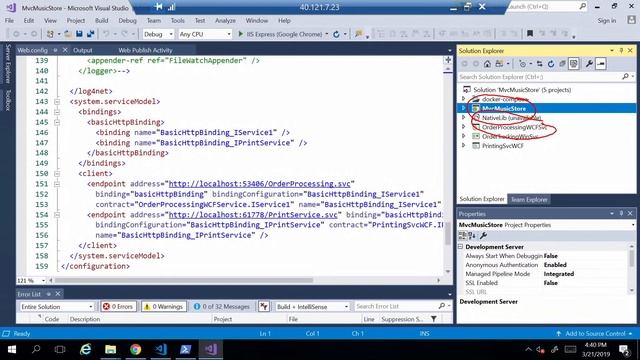Screen dimensions: 640x360
Task: Open the Properties wrench in Solution Explorer toolbar
Action: [x=589, y=64]
